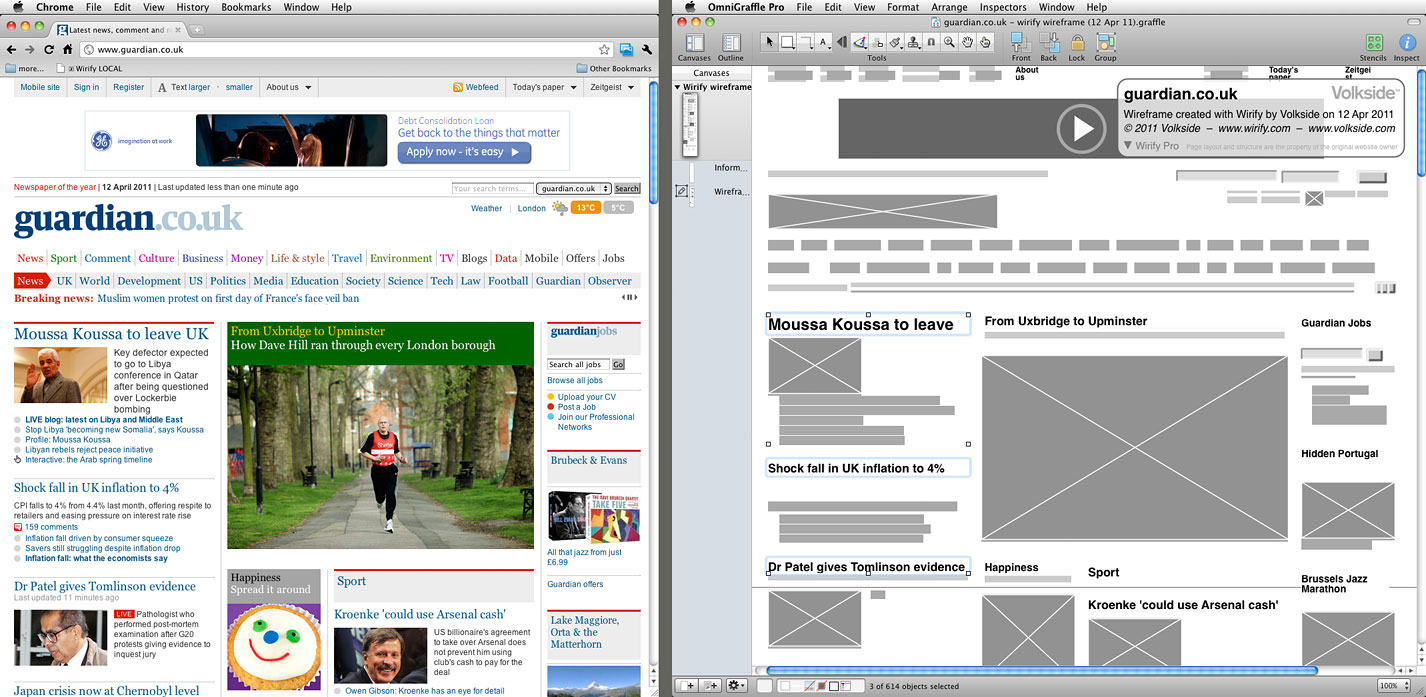Expand the Today's paper dropdown
Image resolution: width=1426 pixels, height=697 pixels.
545,87
